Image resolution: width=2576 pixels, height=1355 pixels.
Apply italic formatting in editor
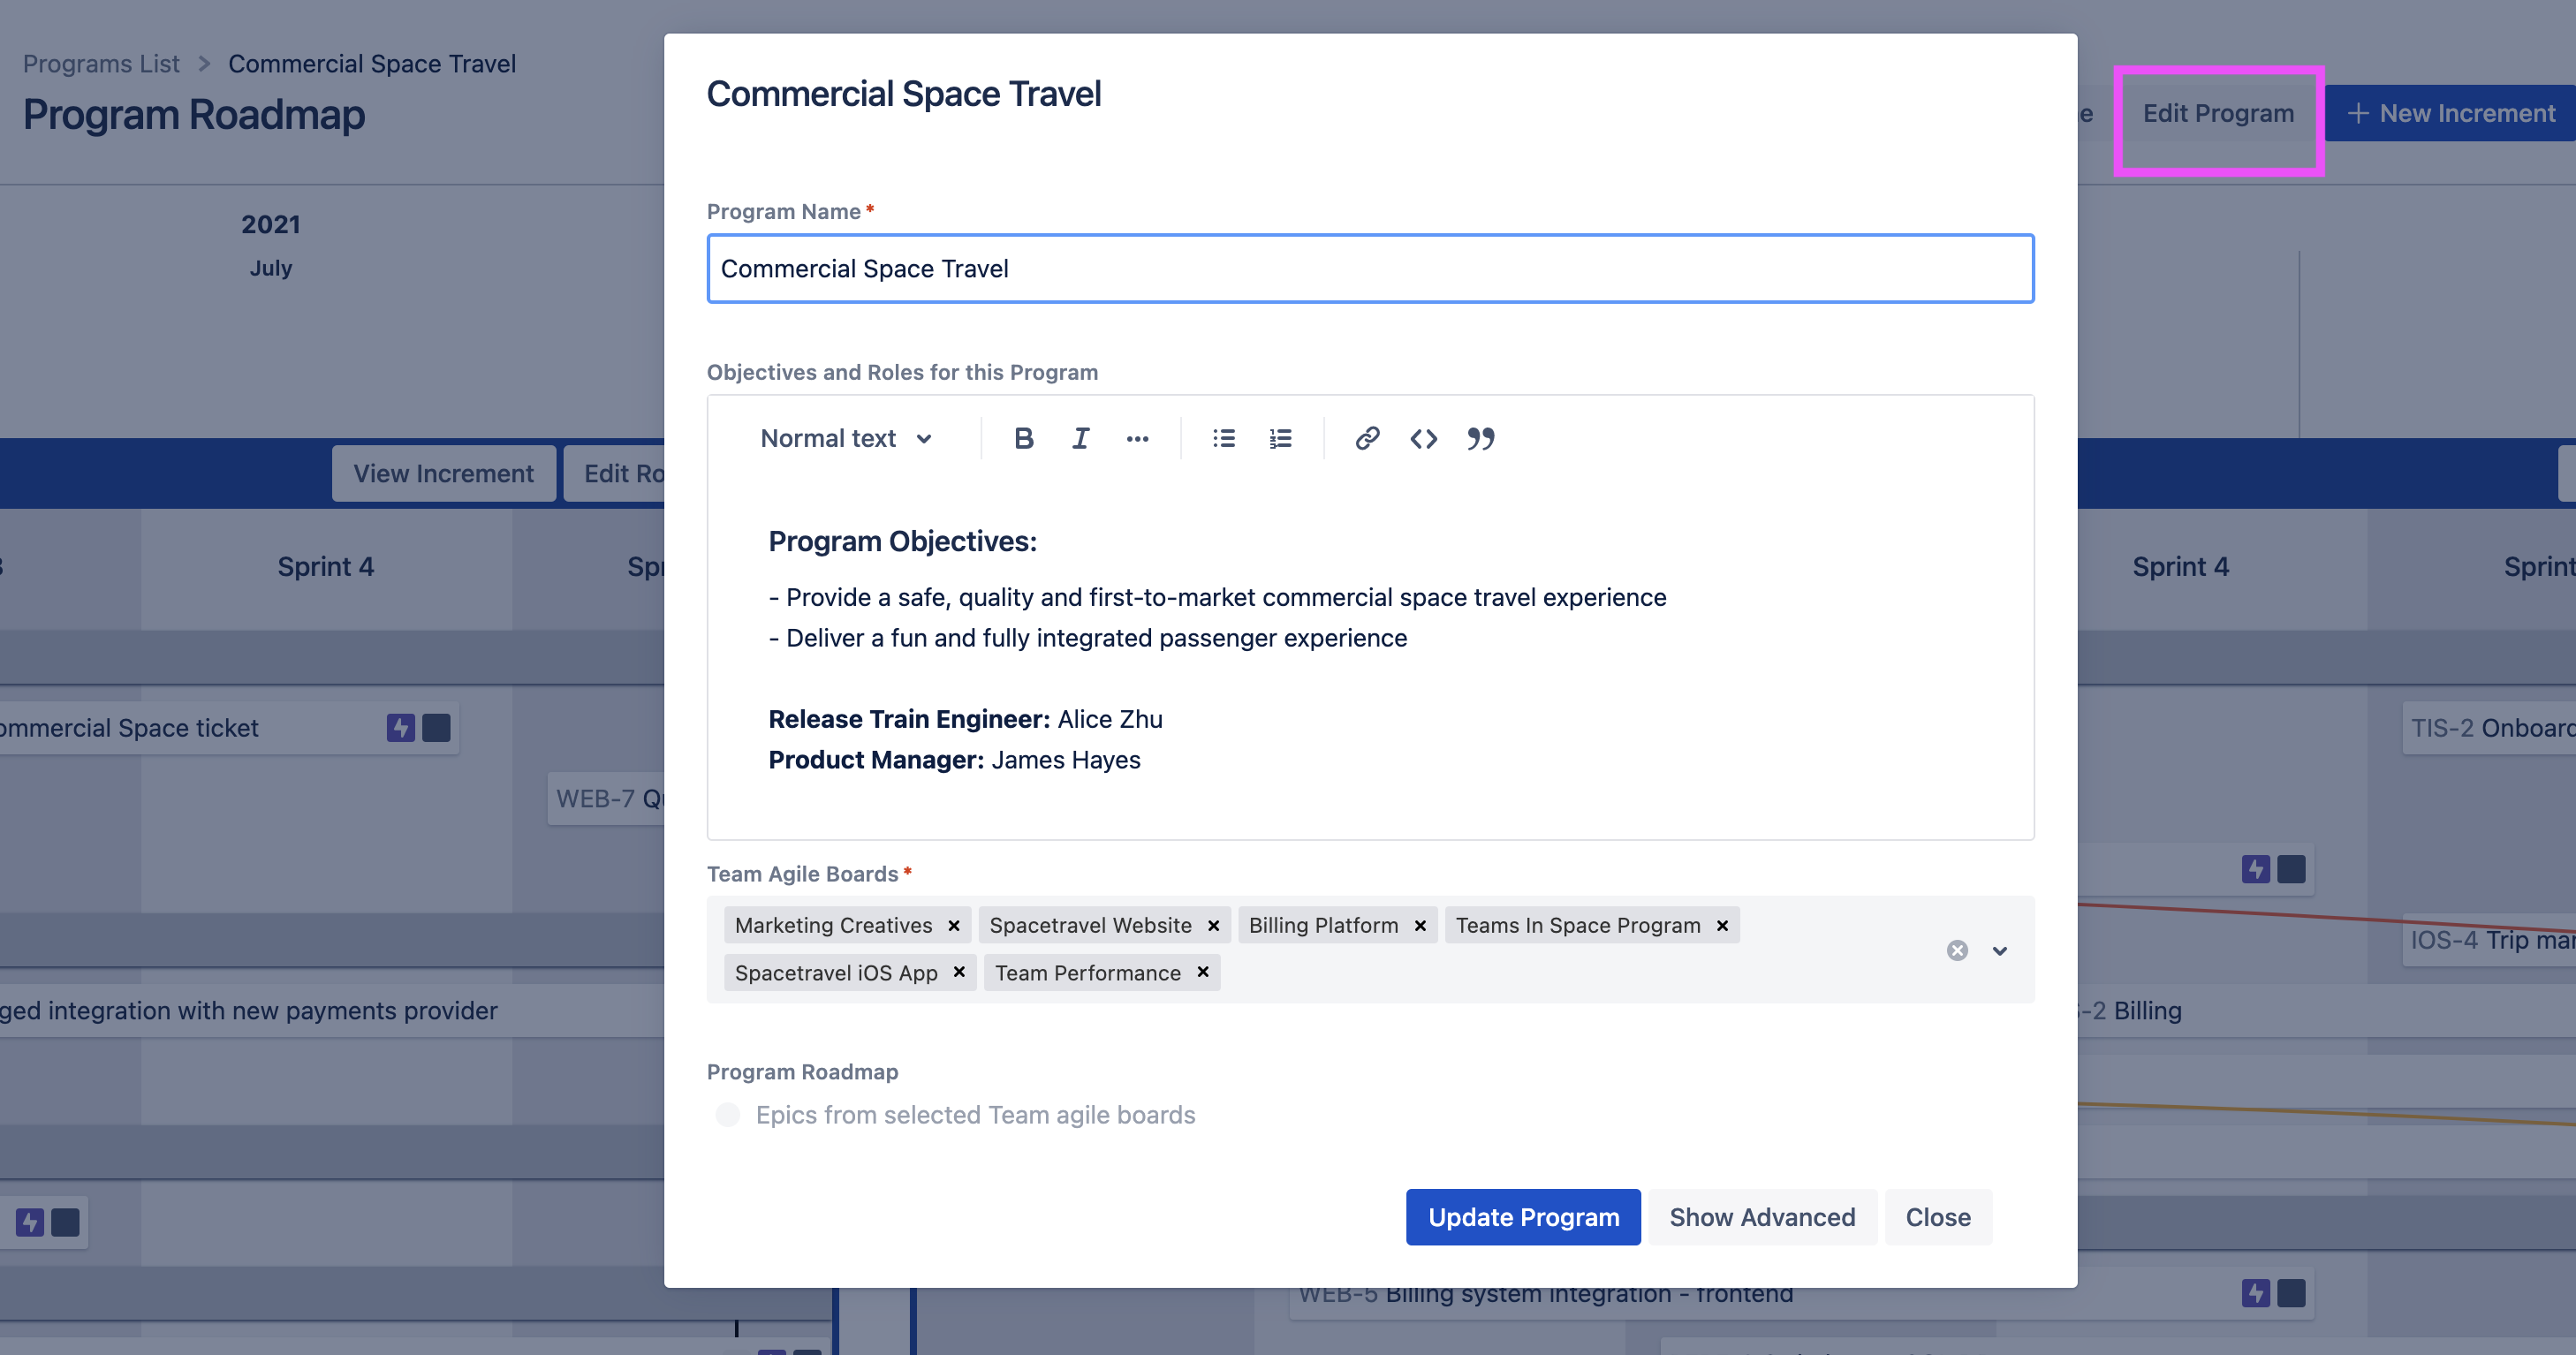(x=1080, y=438)
